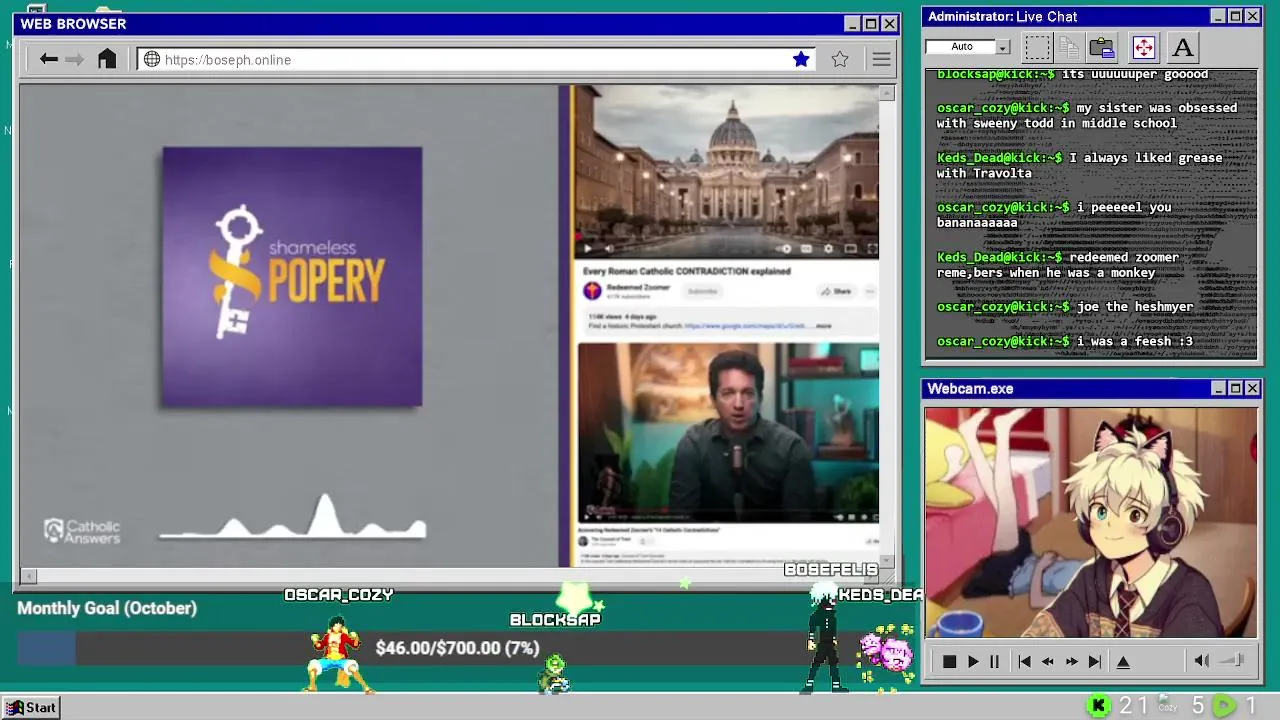Mute the embedded Vatican video volume
The image size is (1280, 720).
tap(609, 248)
